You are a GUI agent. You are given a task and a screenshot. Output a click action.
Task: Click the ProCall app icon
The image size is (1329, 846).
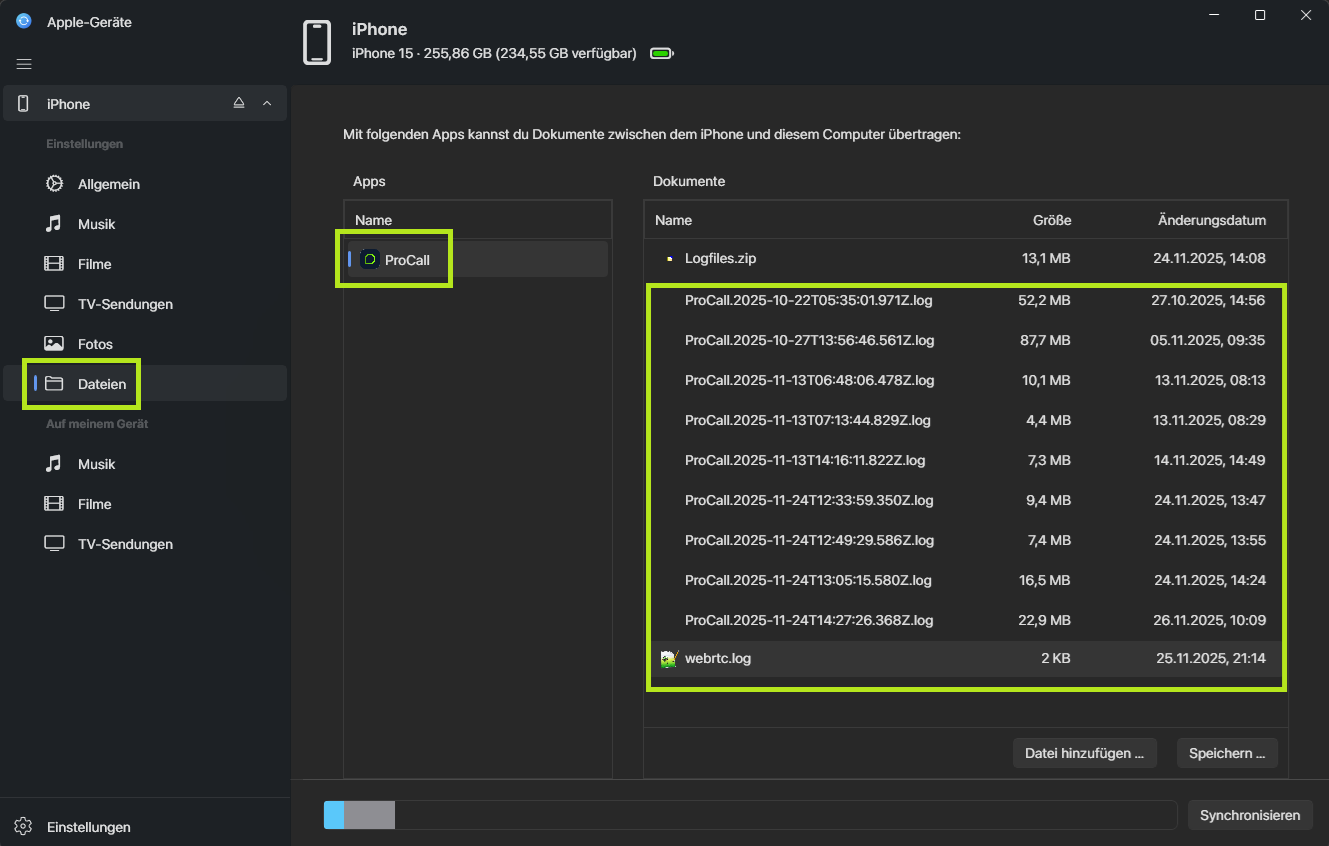point(369,260)
